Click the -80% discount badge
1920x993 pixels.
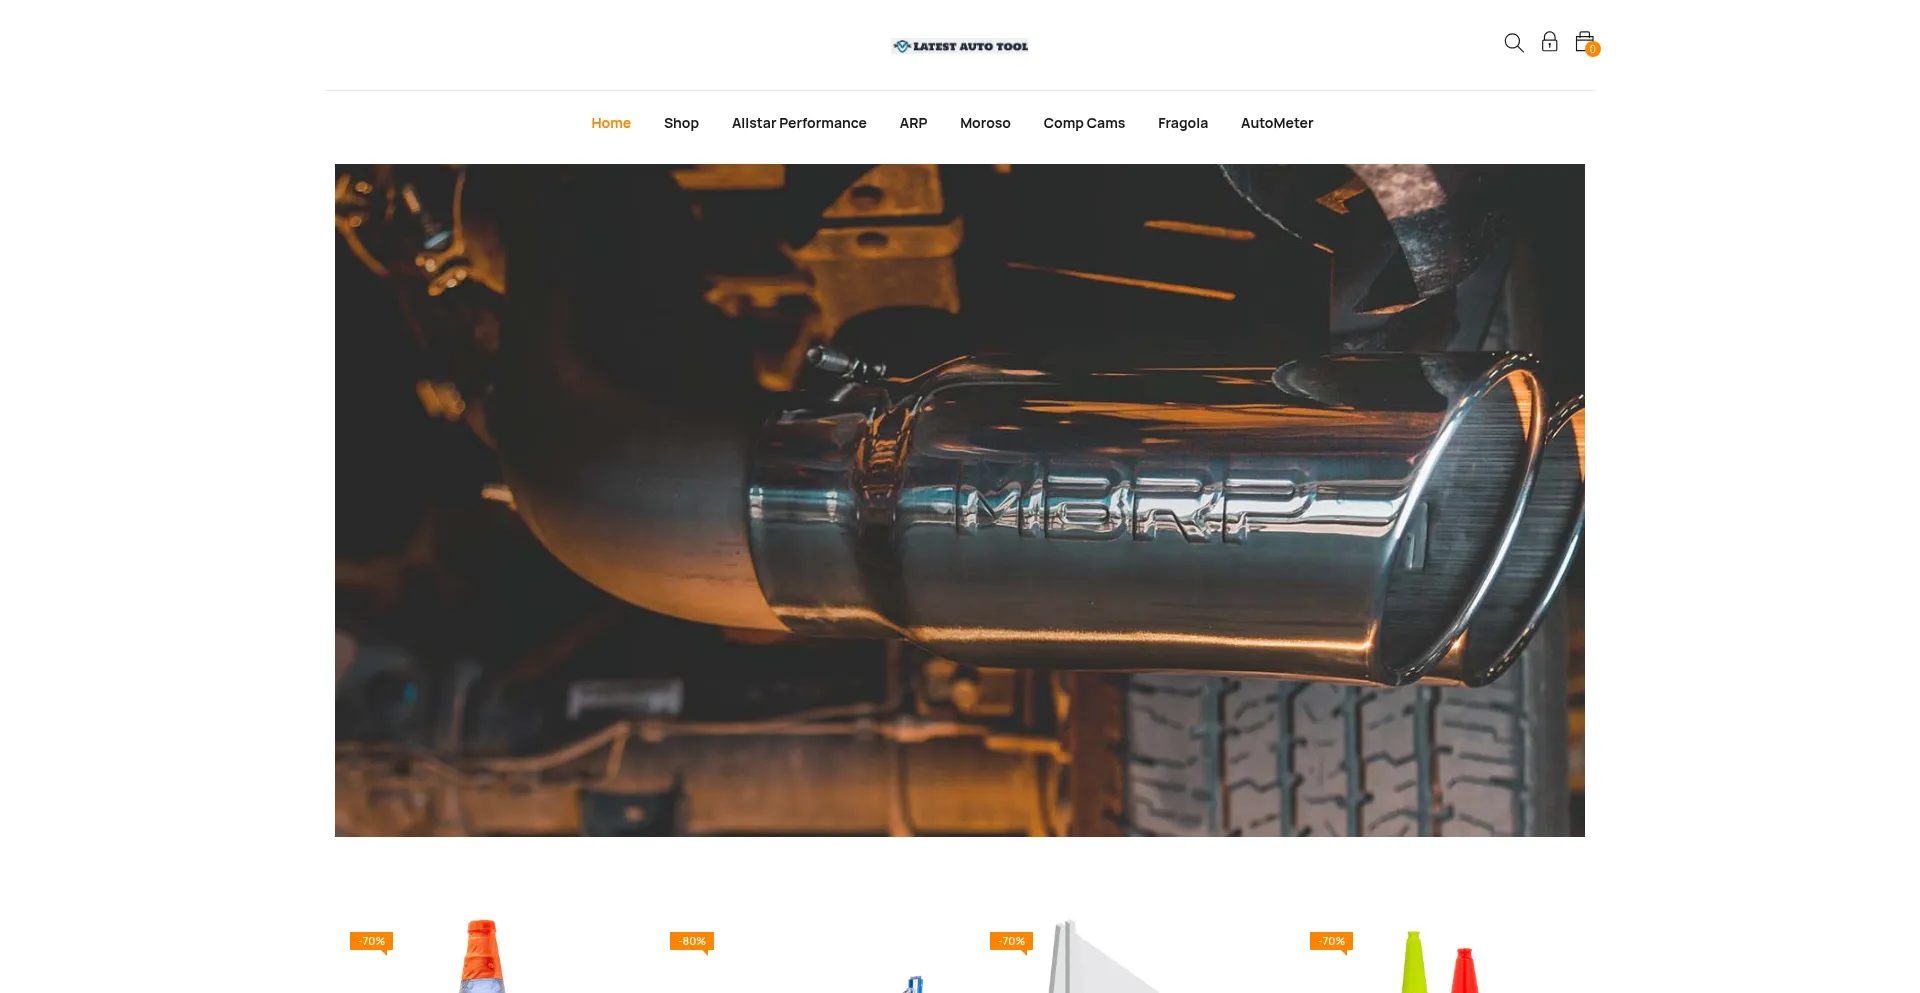692,941
